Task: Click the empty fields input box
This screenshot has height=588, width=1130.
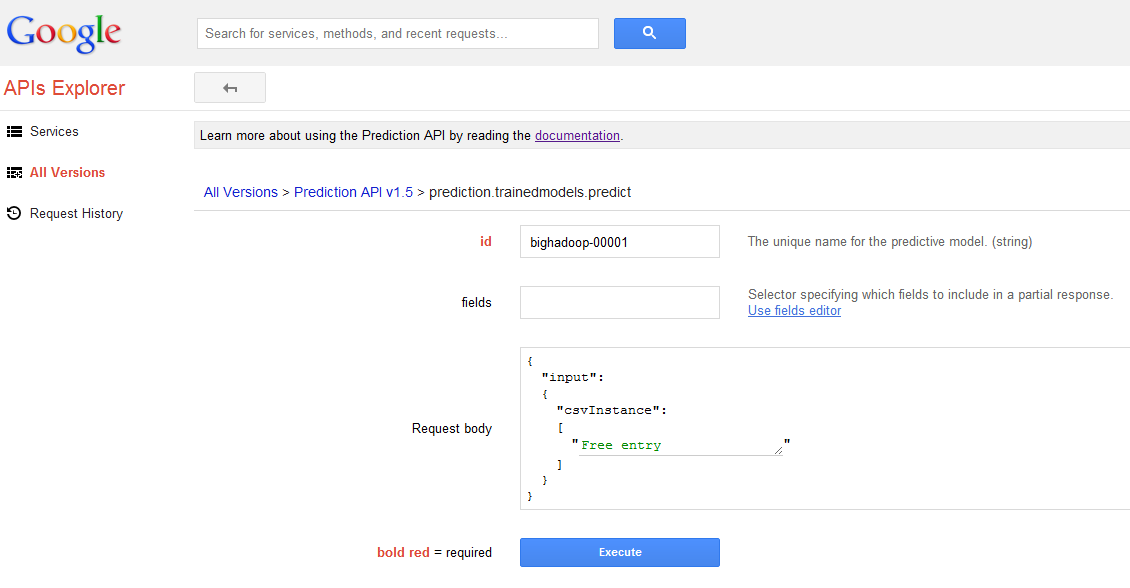Action: tap(619, 302)
